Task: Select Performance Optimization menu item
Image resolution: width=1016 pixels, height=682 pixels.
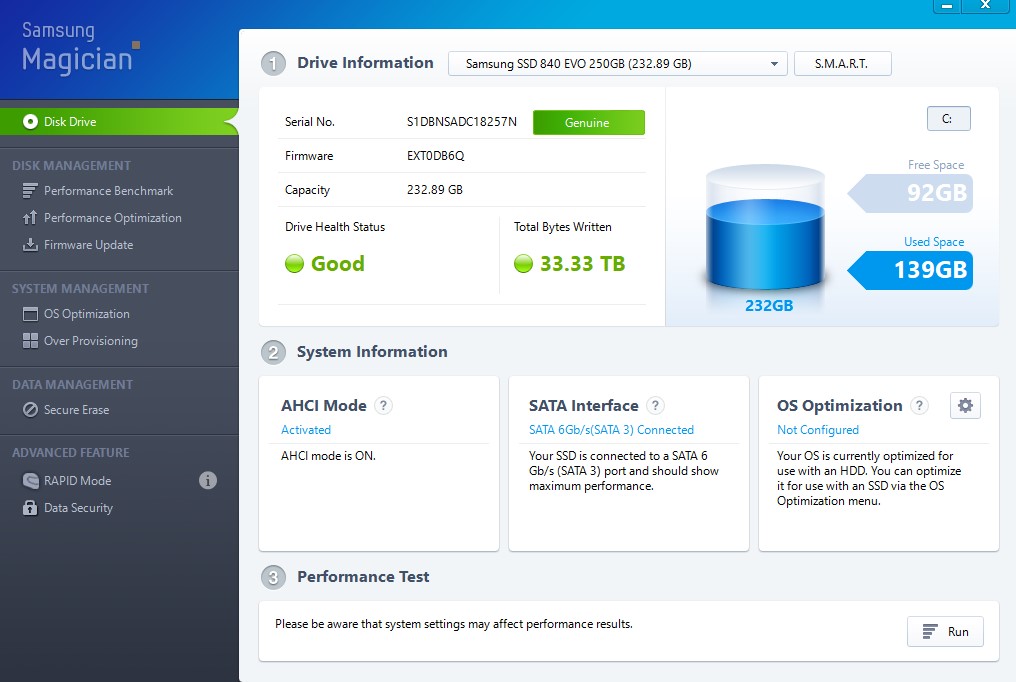Action: 112,218
